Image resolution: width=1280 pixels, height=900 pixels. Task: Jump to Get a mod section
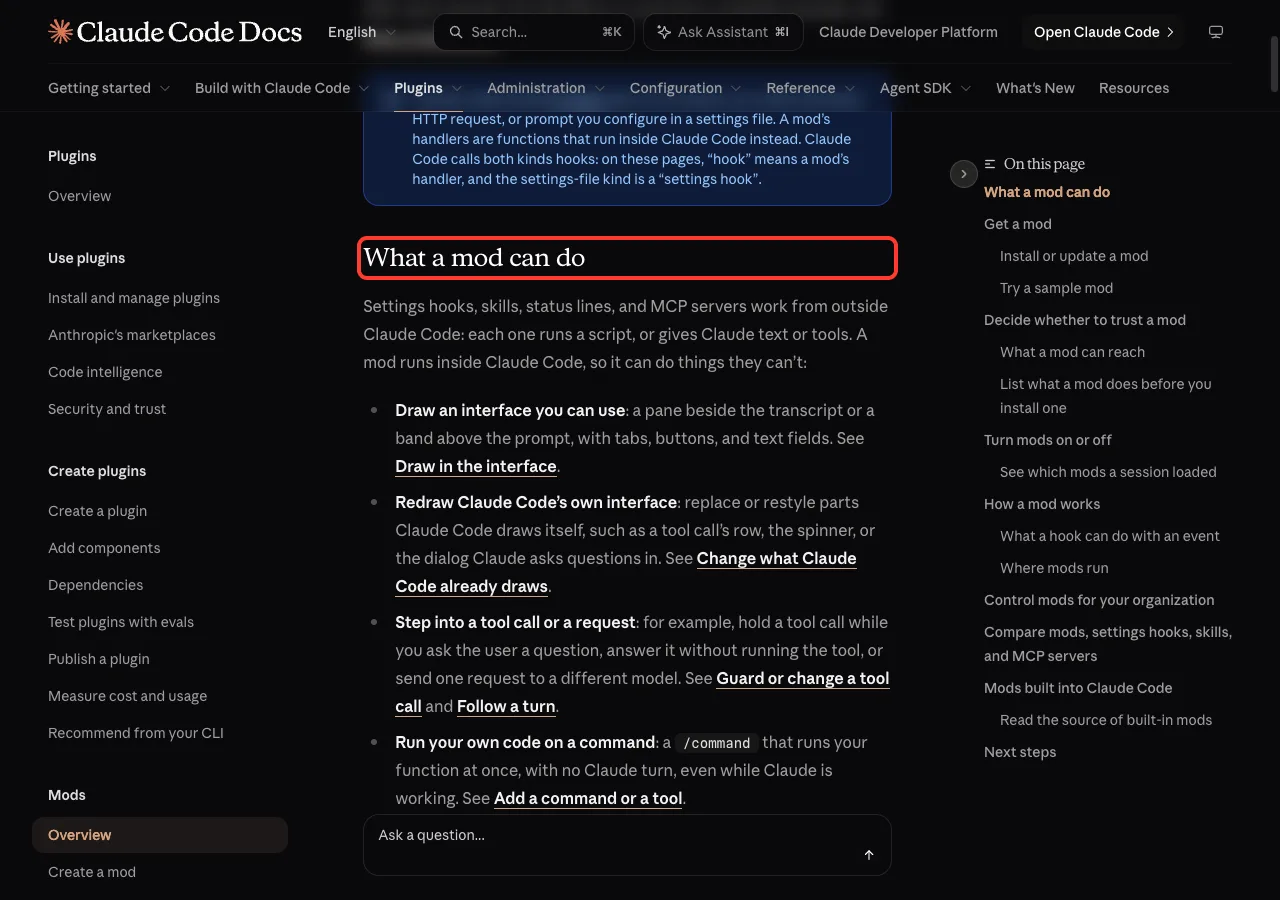pyautogui.click(x=1018, y=224)
